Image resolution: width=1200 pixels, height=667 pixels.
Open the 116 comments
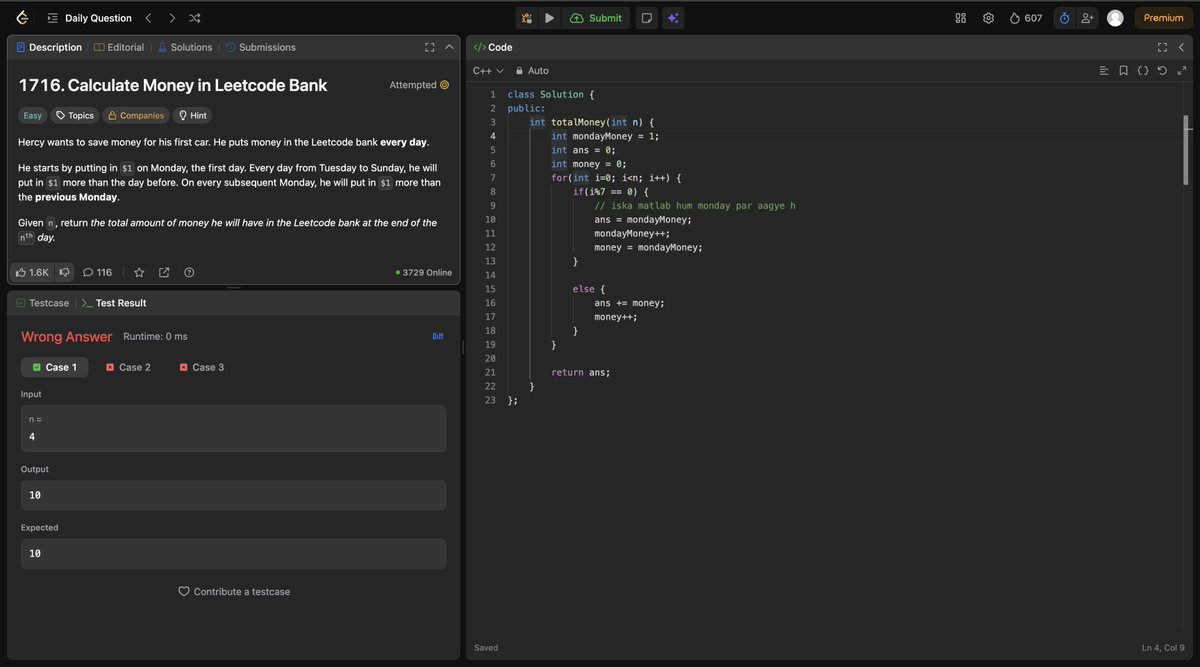[x=97, y=272]
